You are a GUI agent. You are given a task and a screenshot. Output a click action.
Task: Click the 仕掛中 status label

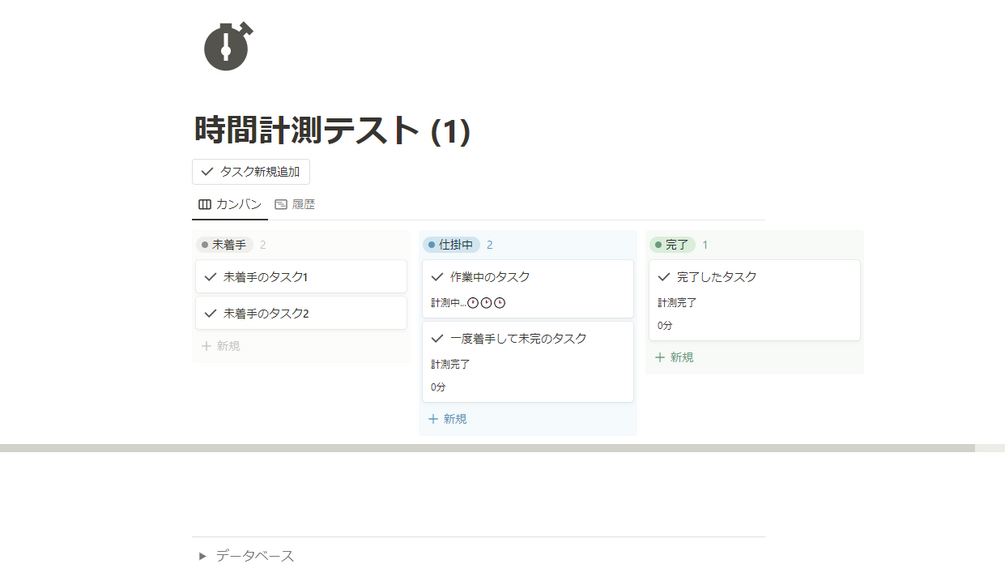[451, 245]
